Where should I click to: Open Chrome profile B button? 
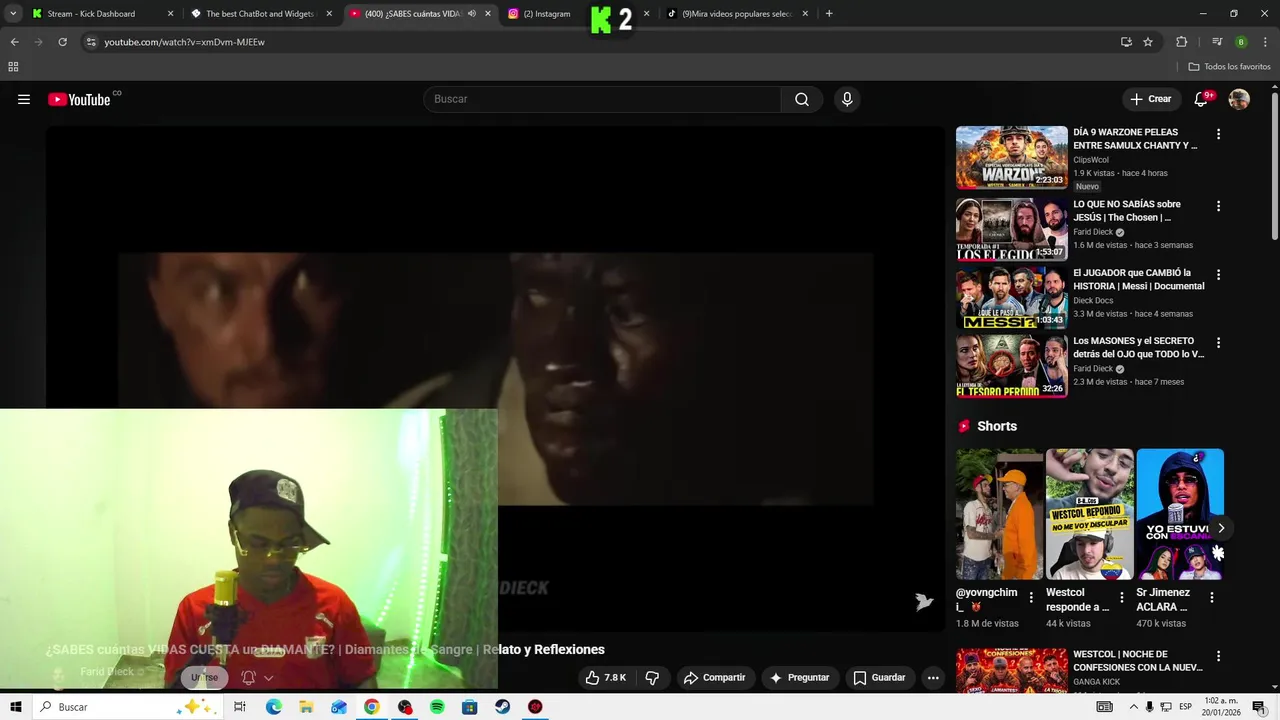[x=1241, y=42]
